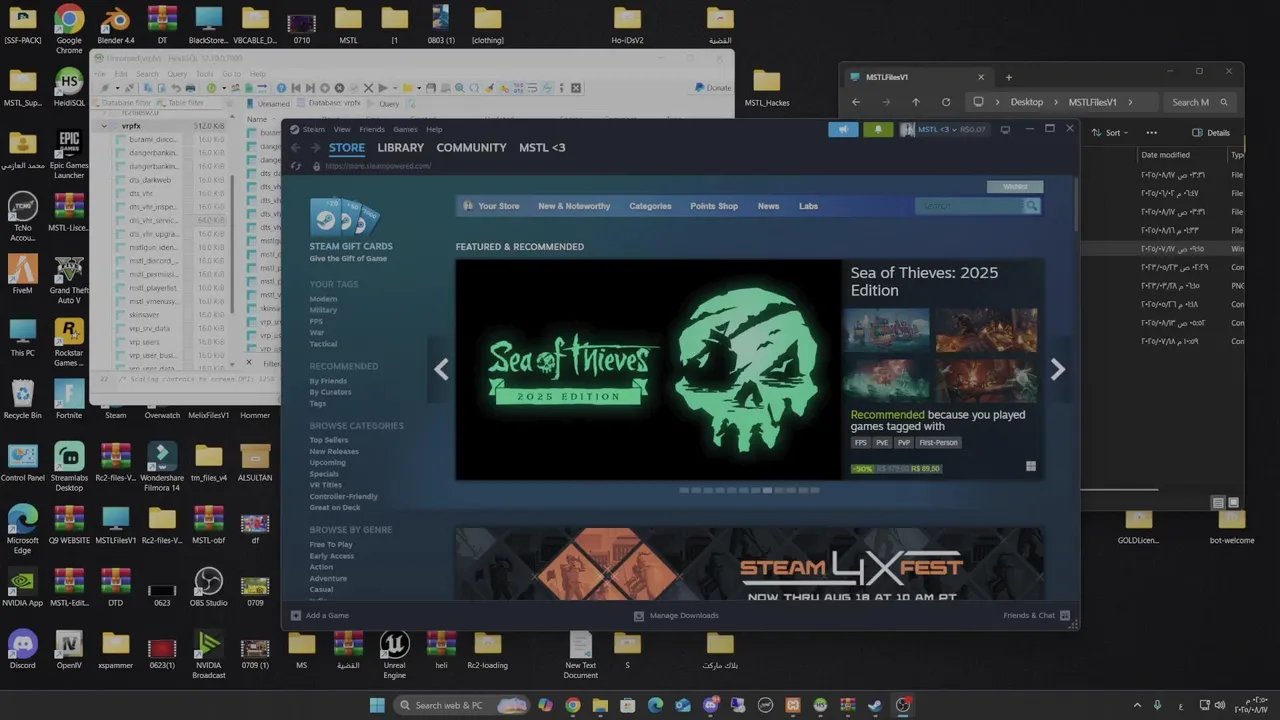The image size is (1280, 720).
Task: Open the View menu in Steam
Action: [342, 129]
